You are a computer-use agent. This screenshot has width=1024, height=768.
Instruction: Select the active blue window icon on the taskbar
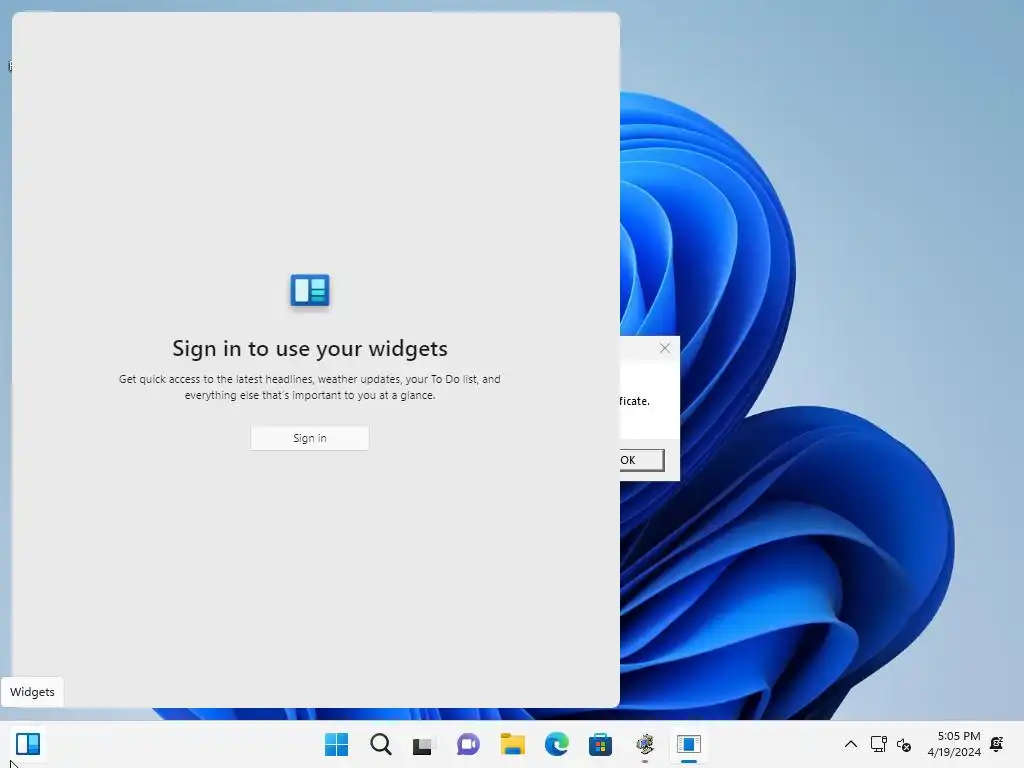(x=688, y=744)
